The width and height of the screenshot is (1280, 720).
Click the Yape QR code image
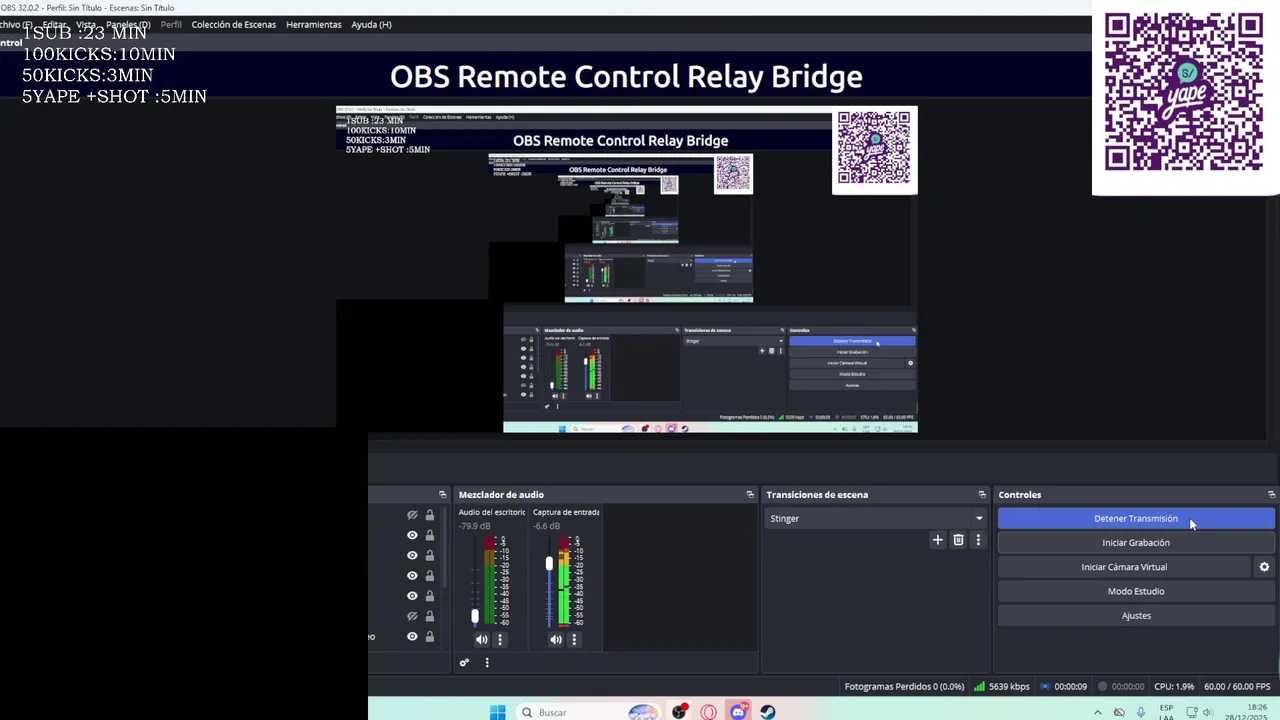1184,92
